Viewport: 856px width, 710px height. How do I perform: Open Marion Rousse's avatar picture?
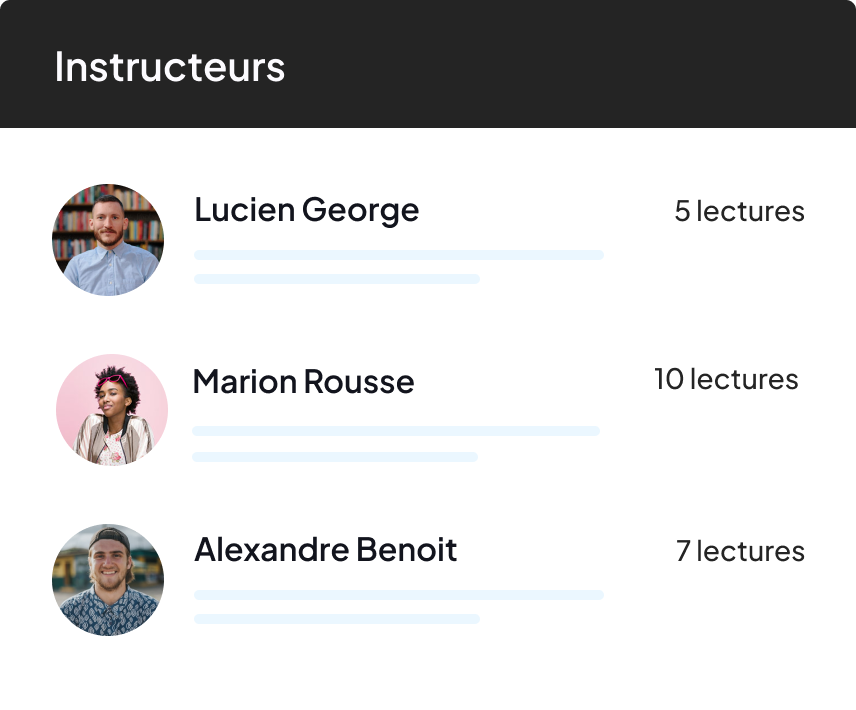(112, 410)
